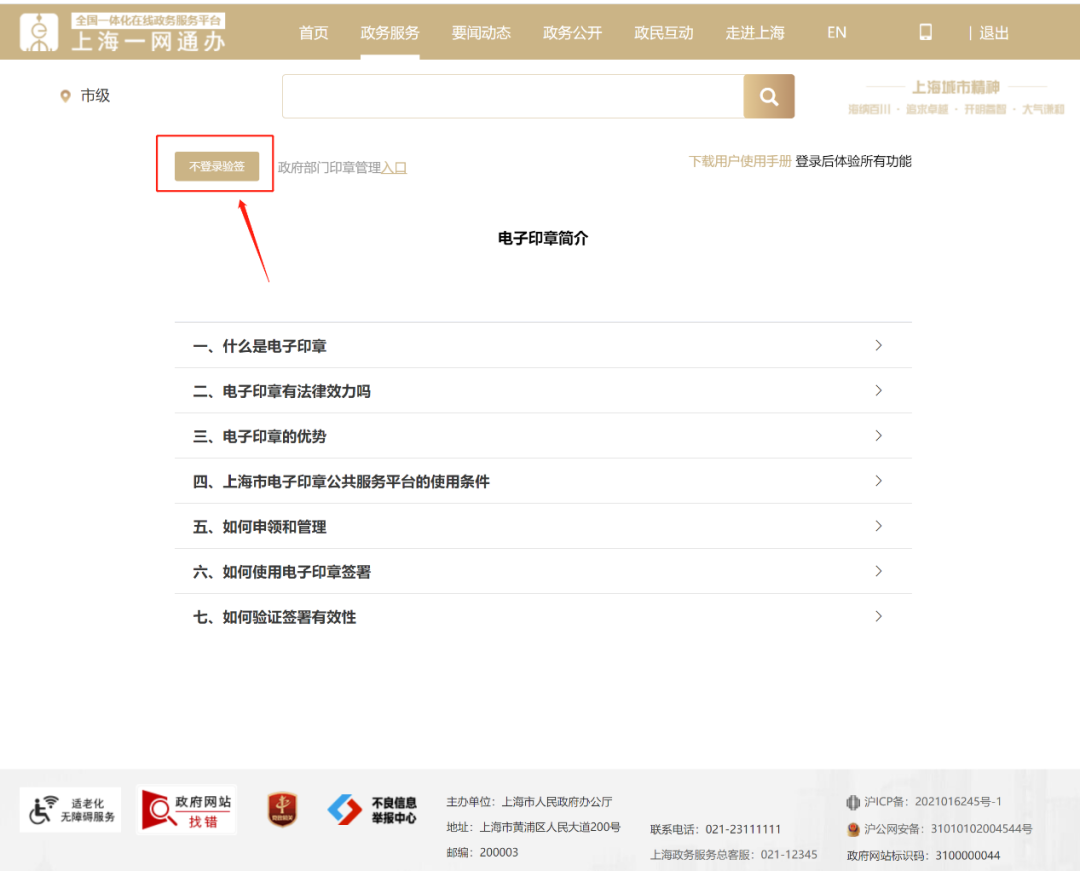
Task: Open the mobile version via phone icon
Action: coord(925,31)
